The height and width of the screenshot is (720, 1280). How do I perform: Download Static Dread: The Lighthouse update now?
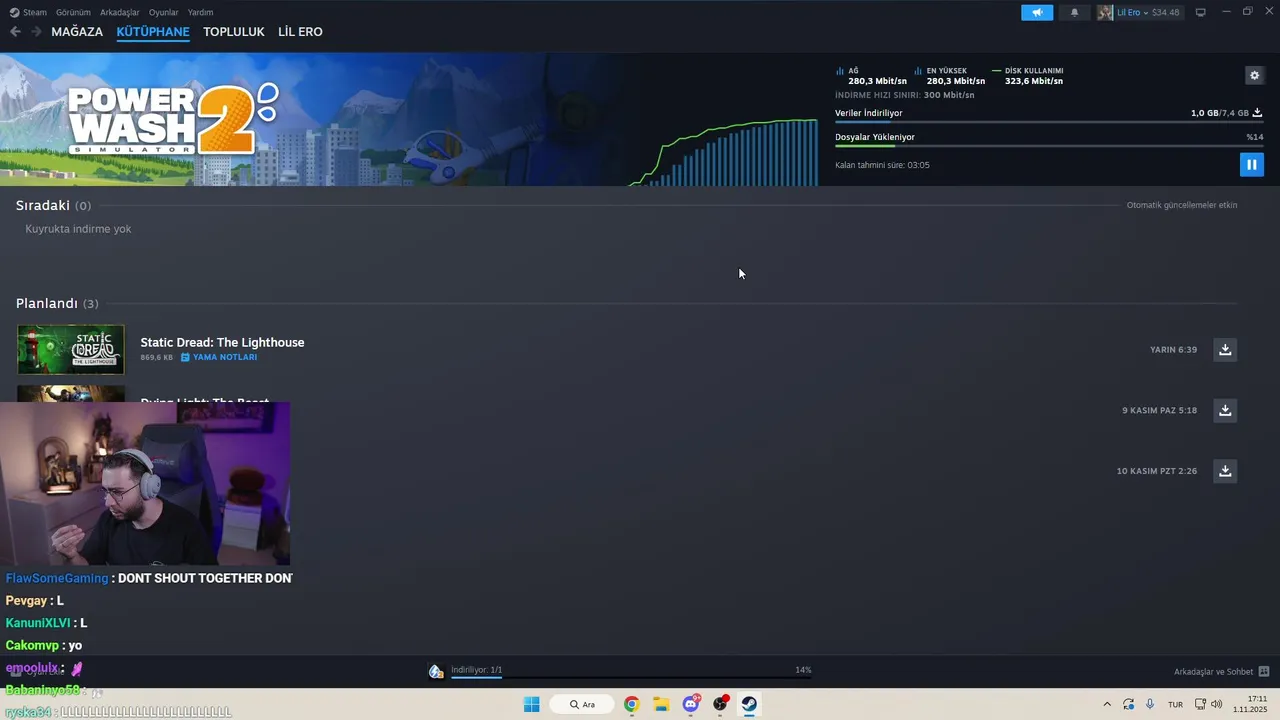click(1225, 349)
